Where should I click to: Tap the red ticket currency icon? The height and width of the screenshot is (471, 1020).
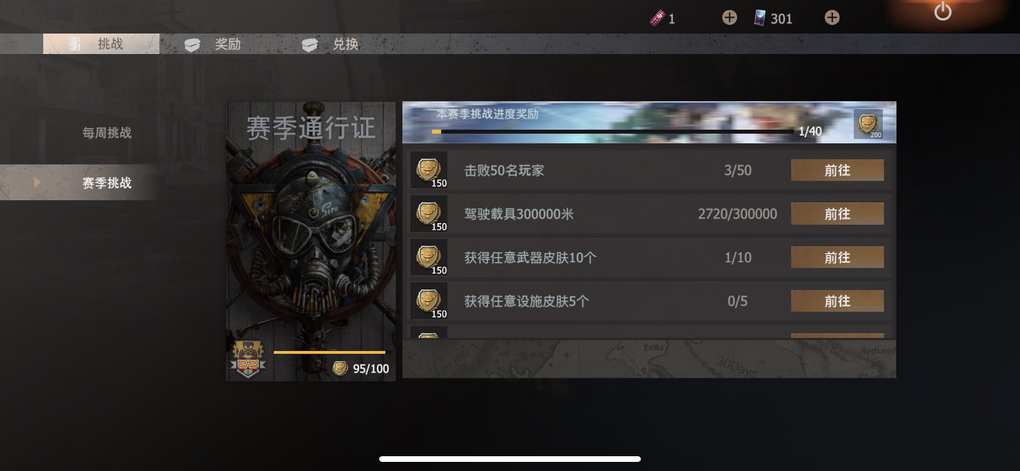point(656,18)
